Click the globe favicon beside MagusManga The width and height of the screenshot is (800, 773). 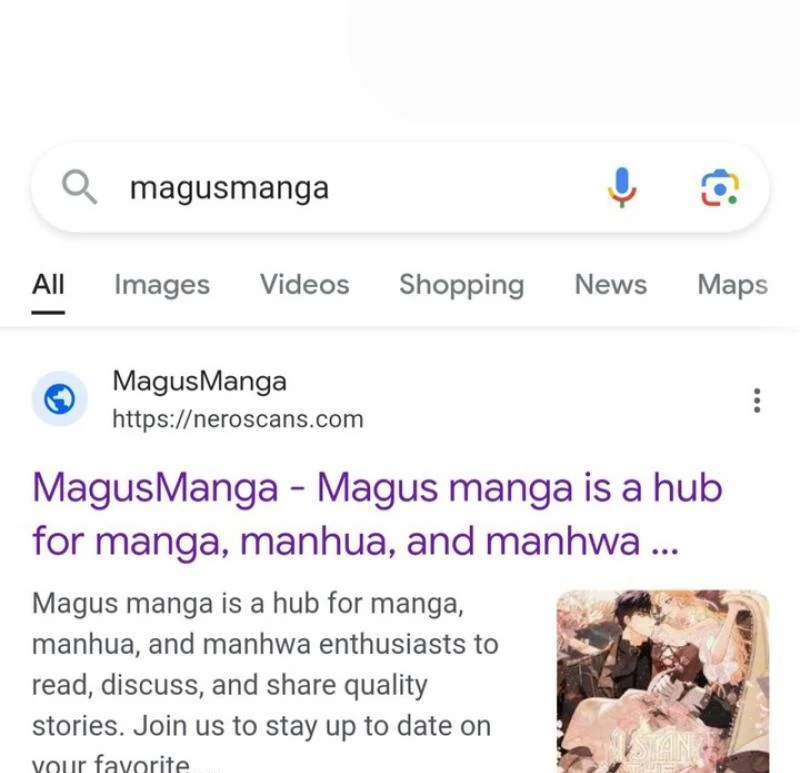pos(60,399)
